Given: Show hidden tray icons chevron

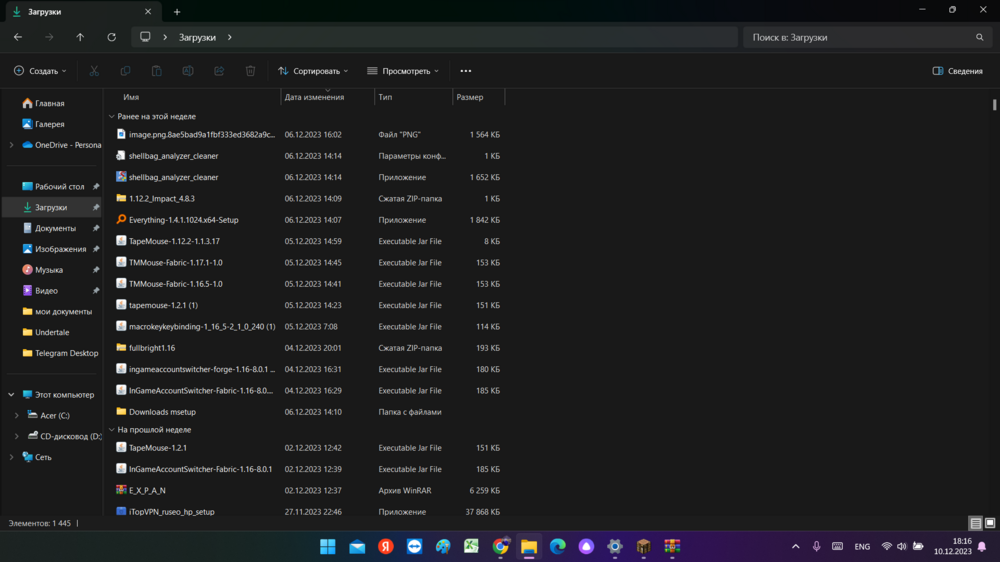Looking at the screenshot, I should click(795, 547).
